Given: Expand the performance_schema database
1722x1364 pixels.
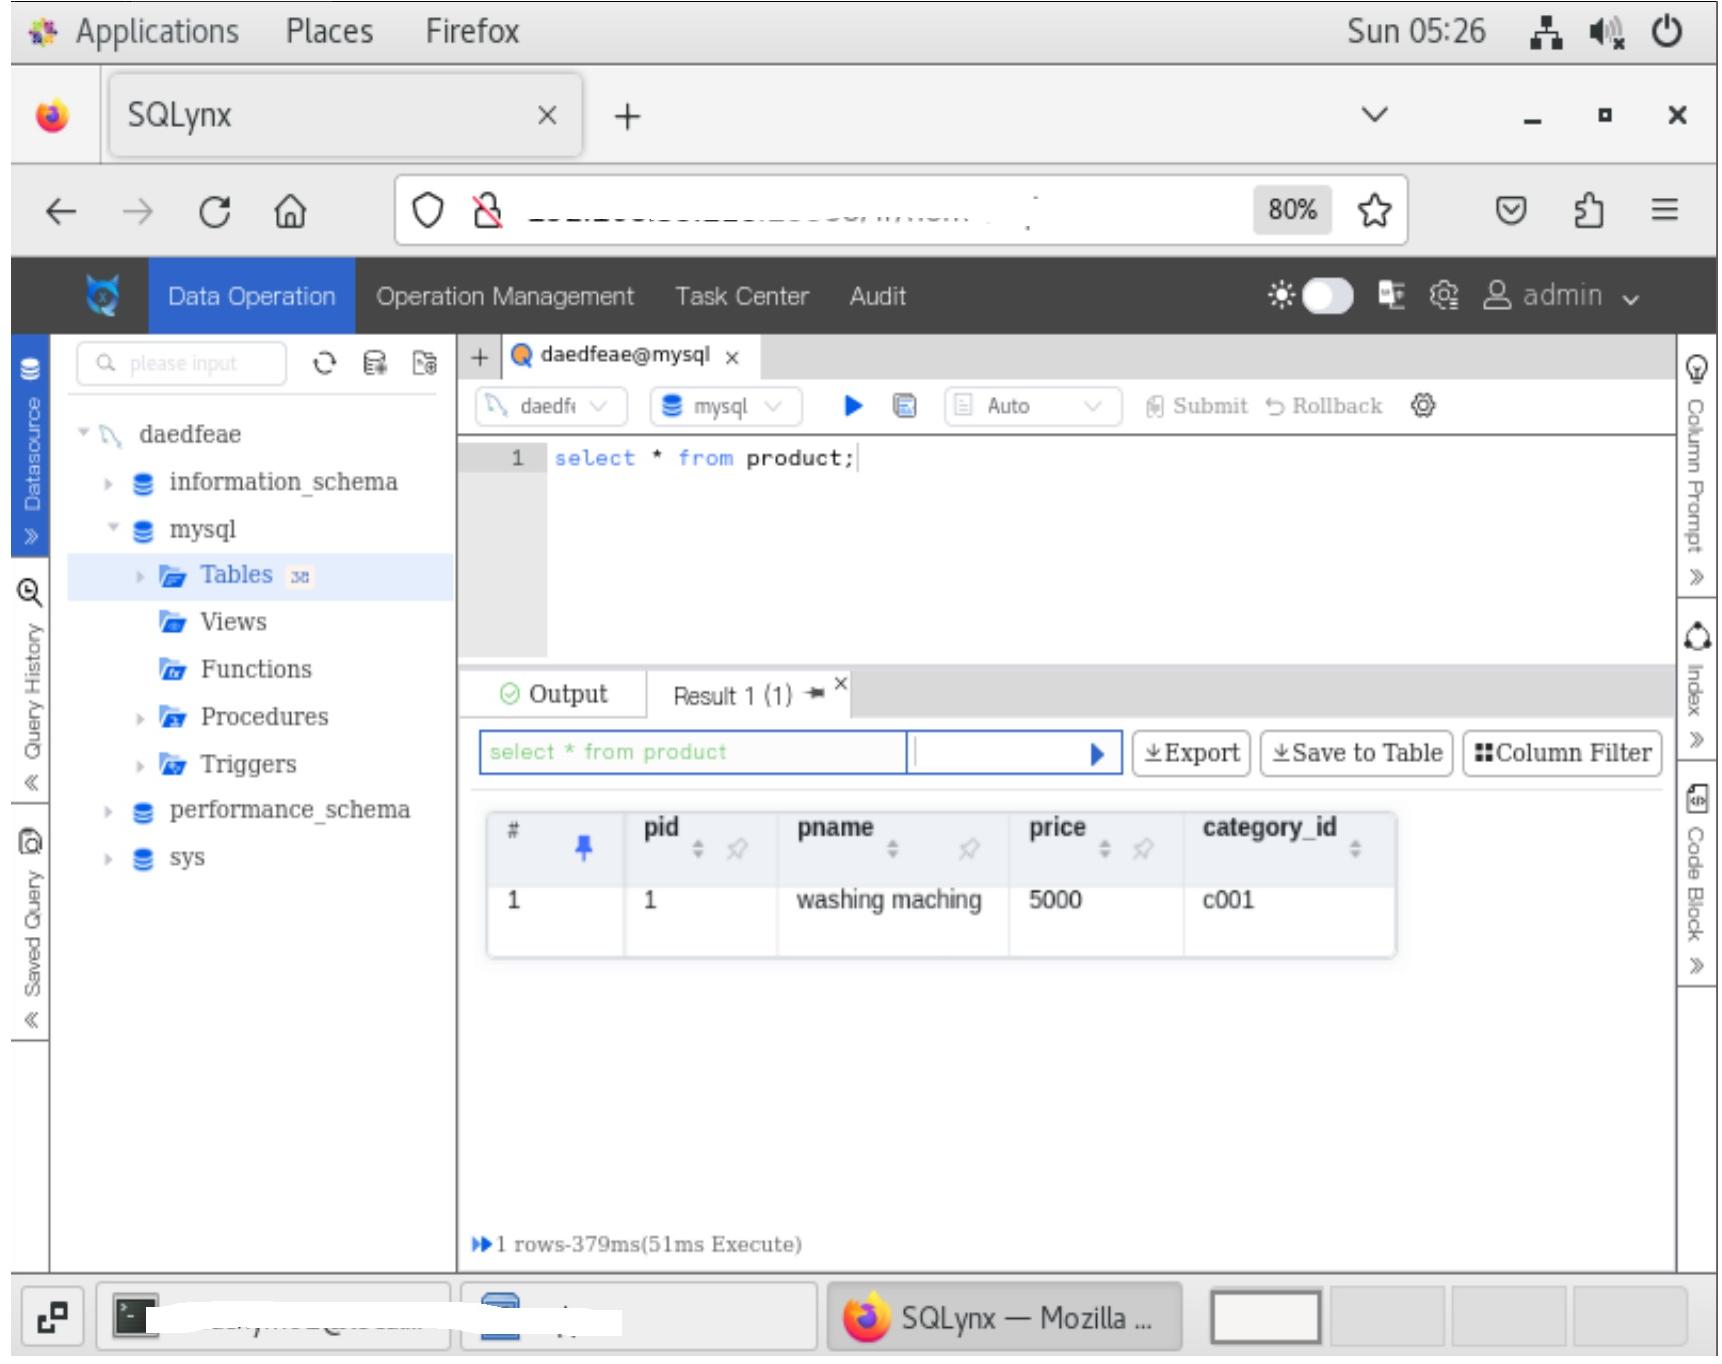Looking at the screenshot, I should (108, 811).
